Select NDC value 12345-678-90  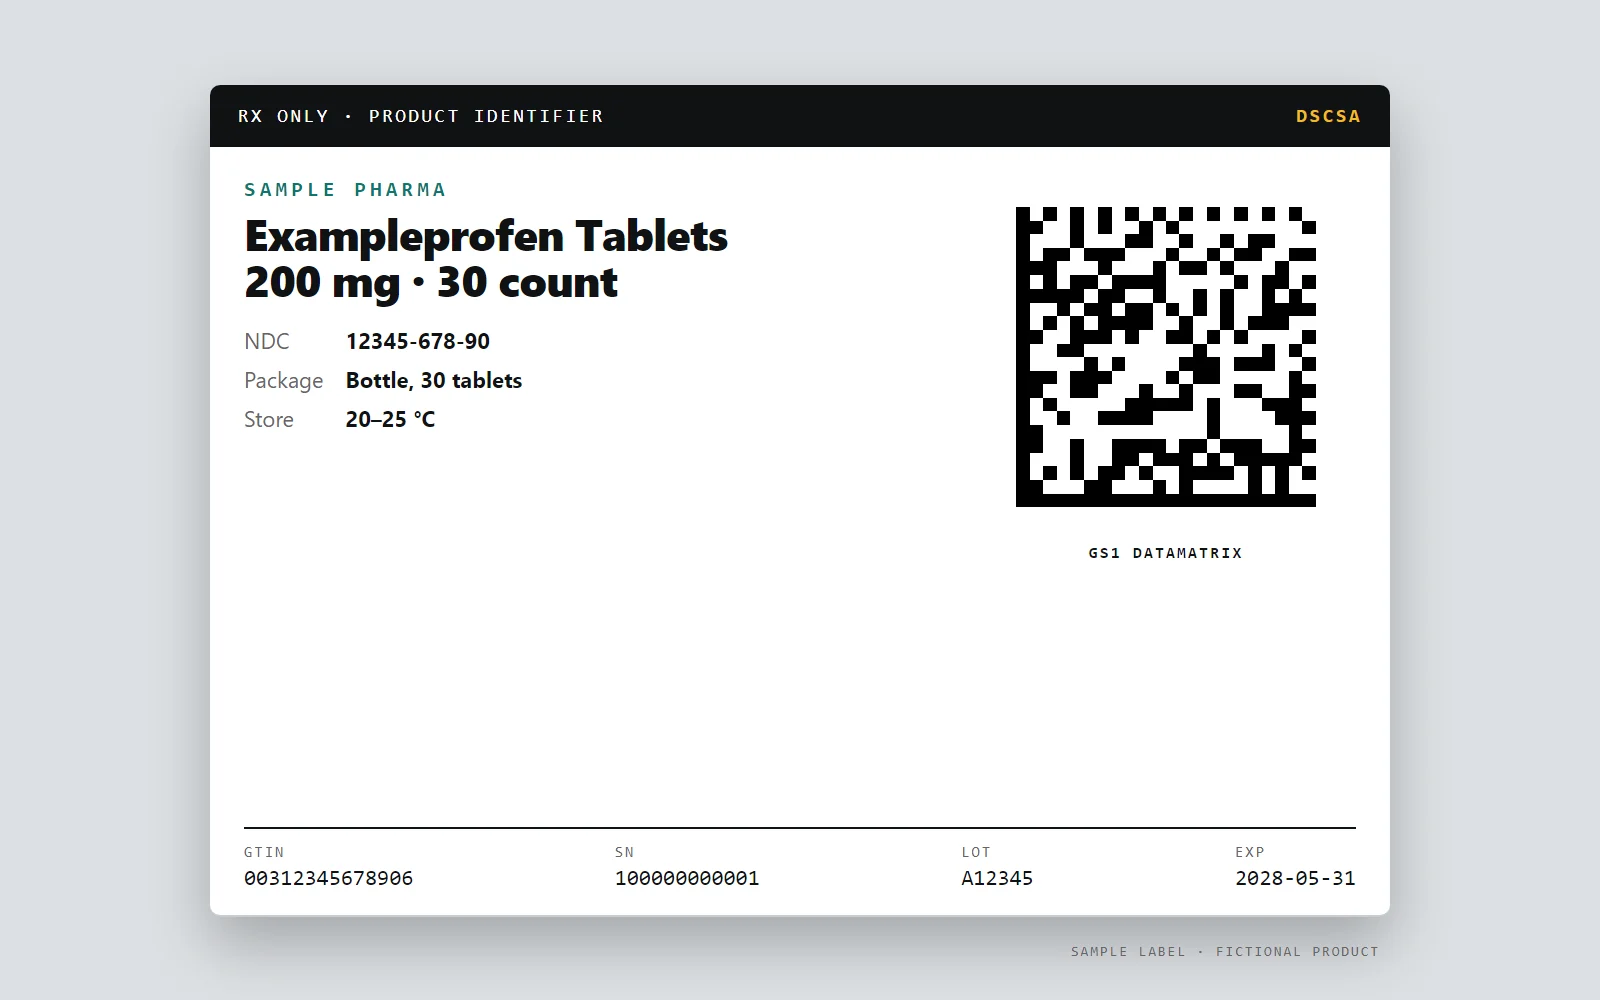[x=418, y=341]
